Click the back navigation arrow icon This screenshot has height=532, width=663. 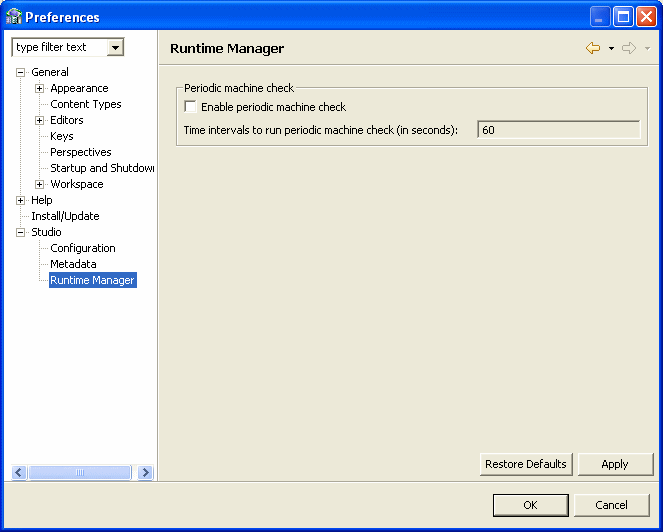coord(593,48)
